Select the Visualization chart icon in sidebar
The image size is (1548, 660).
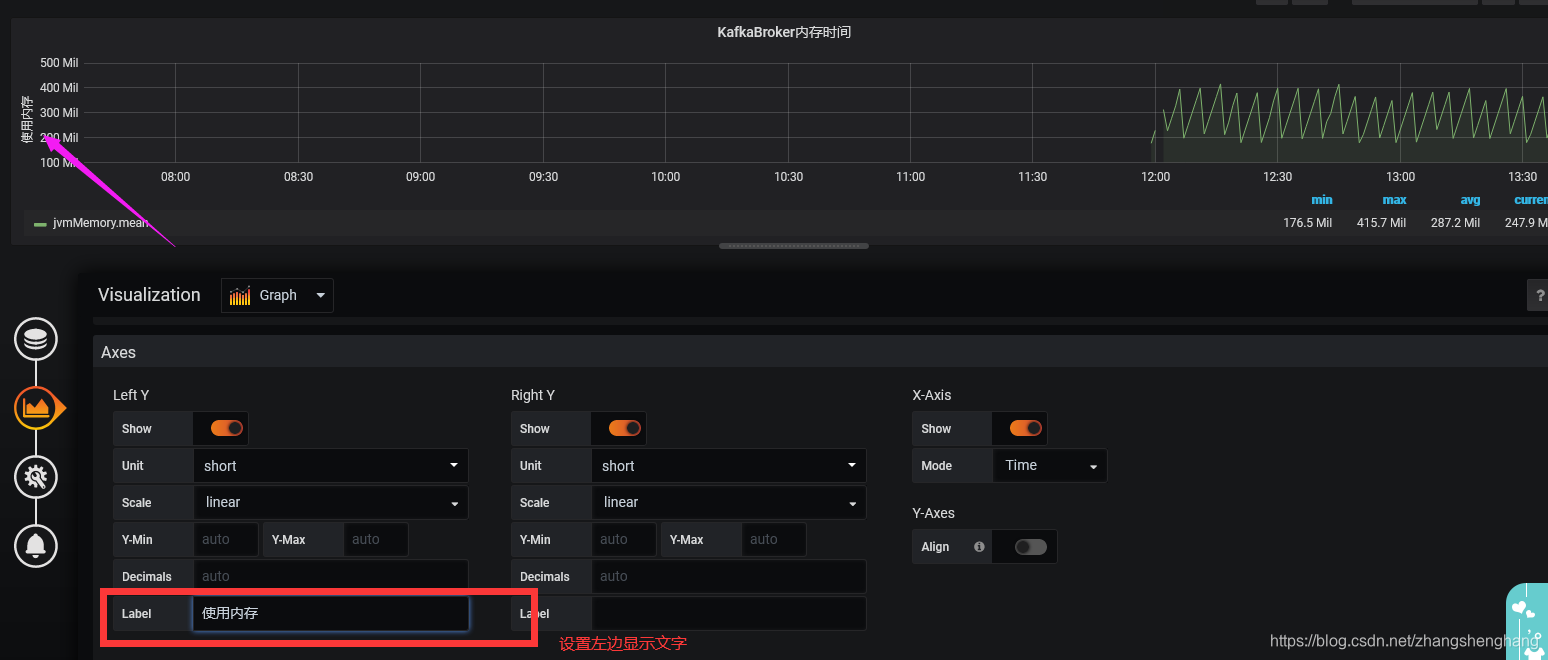click(x=36, y=408)
